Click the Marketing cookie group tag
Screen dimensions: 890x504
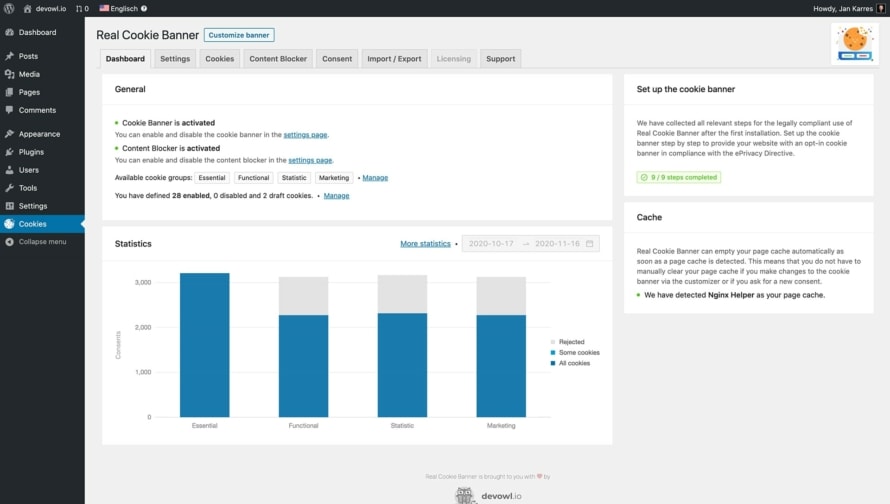coord(334,178)
